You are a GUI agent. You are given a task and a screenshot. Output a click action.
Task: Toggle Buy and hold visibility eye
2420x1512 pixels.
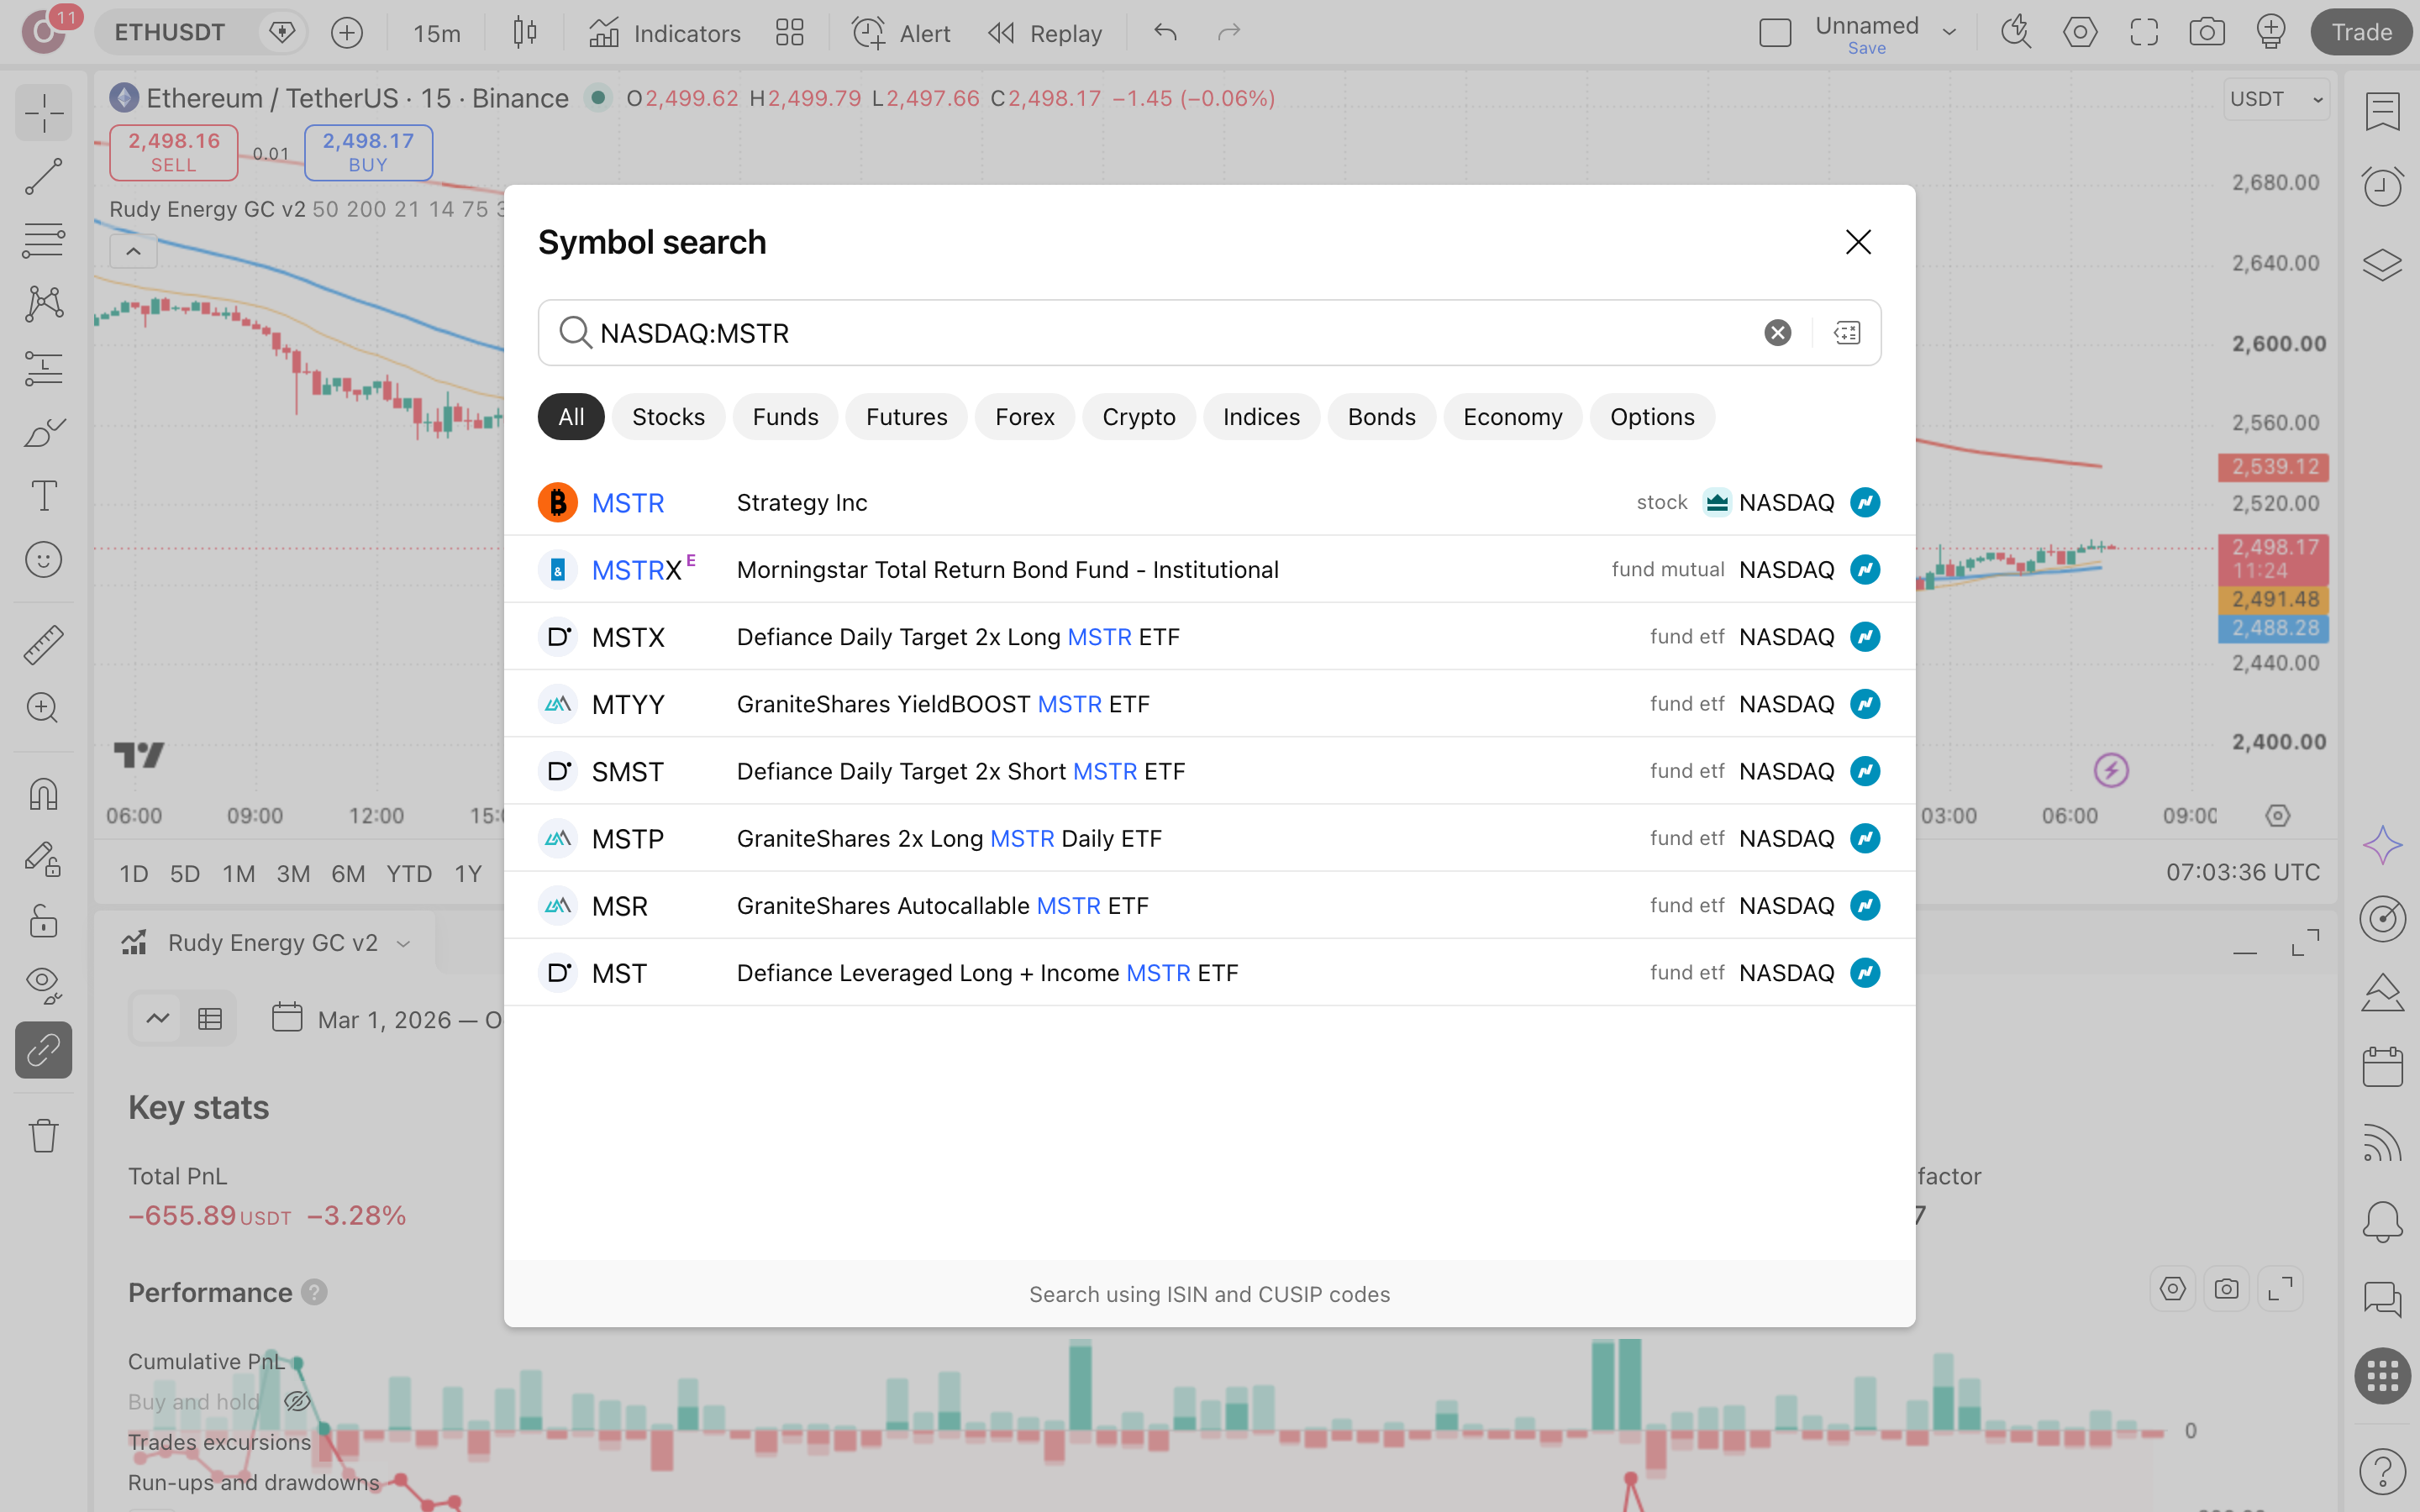pos(297,1401)
